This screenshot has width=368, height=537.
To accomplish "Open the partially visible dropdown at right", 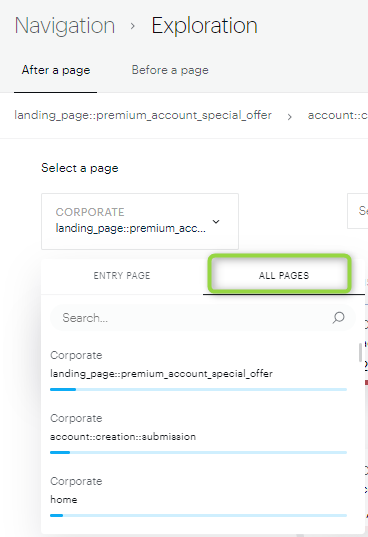I will 358,211.
